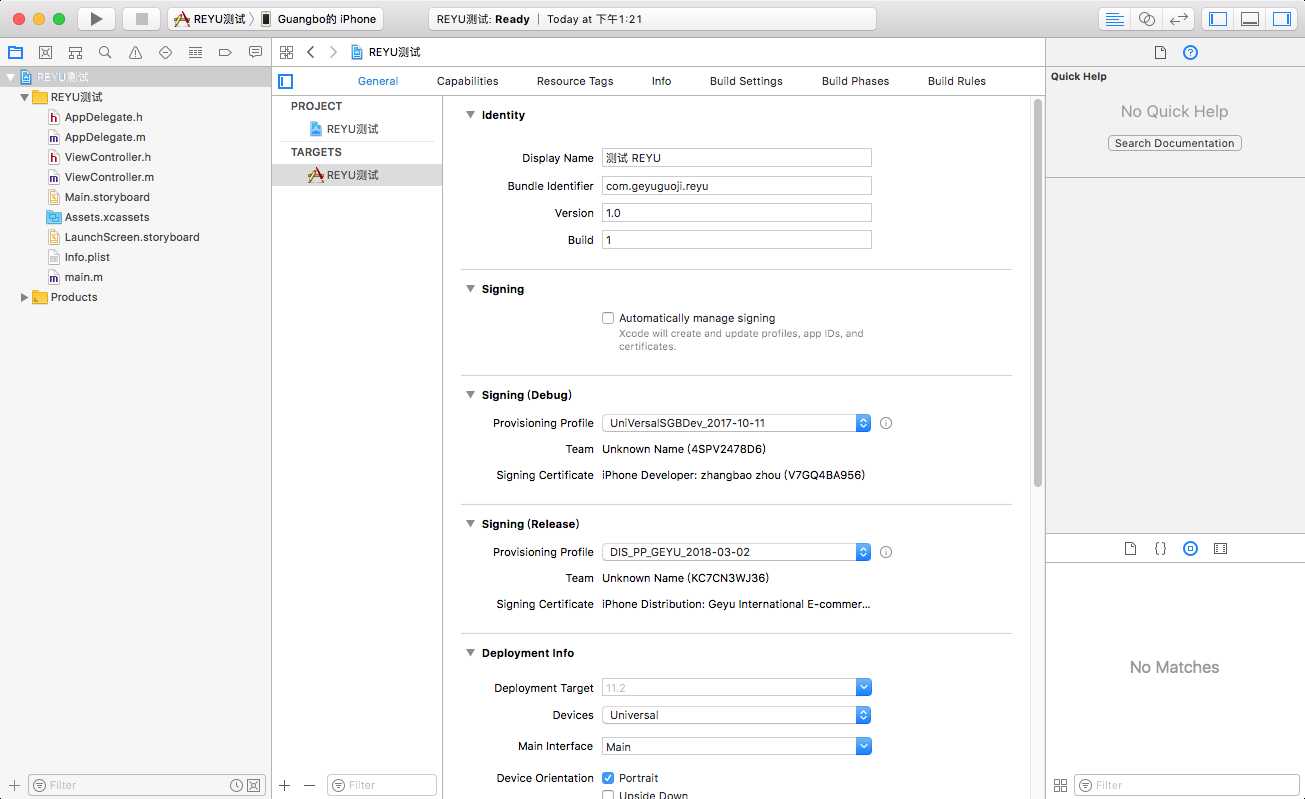Toggle the Utilities panel visibility
The height and width of the screenshot is (799, 1305).
click(1281, 19)
